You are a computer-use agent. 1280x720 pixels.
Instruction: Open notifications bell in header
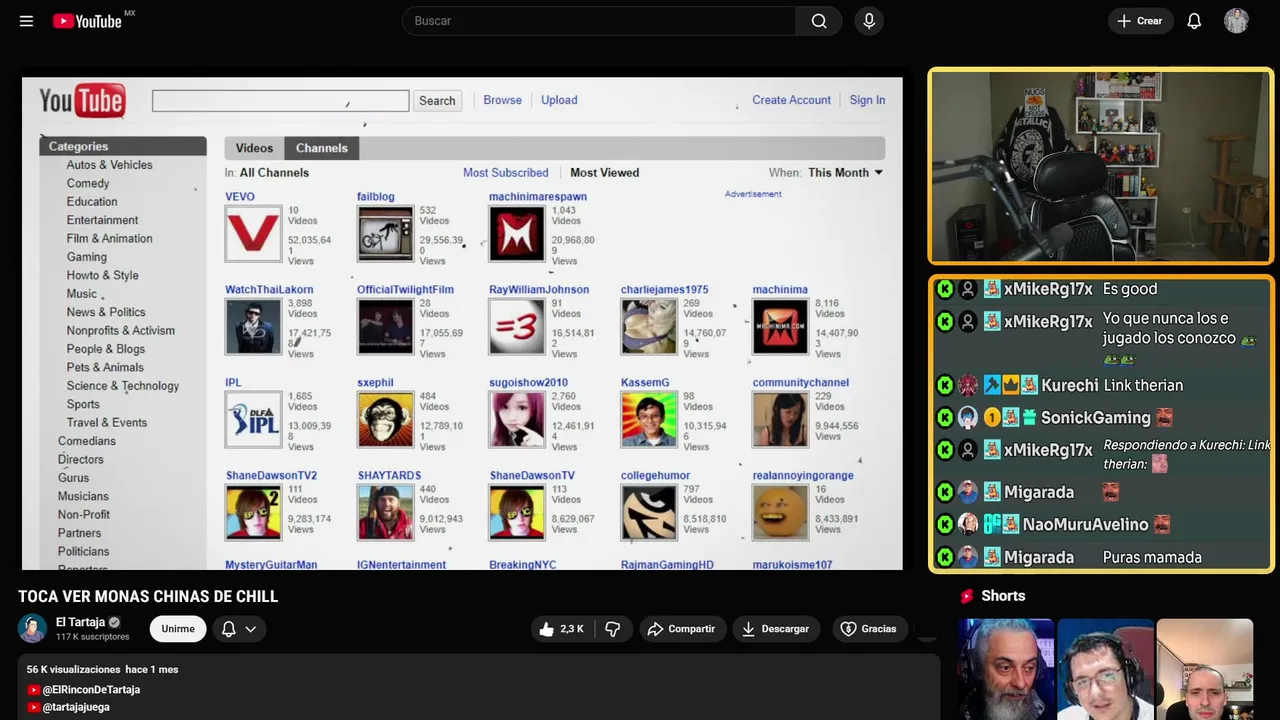click(1194, 21)
